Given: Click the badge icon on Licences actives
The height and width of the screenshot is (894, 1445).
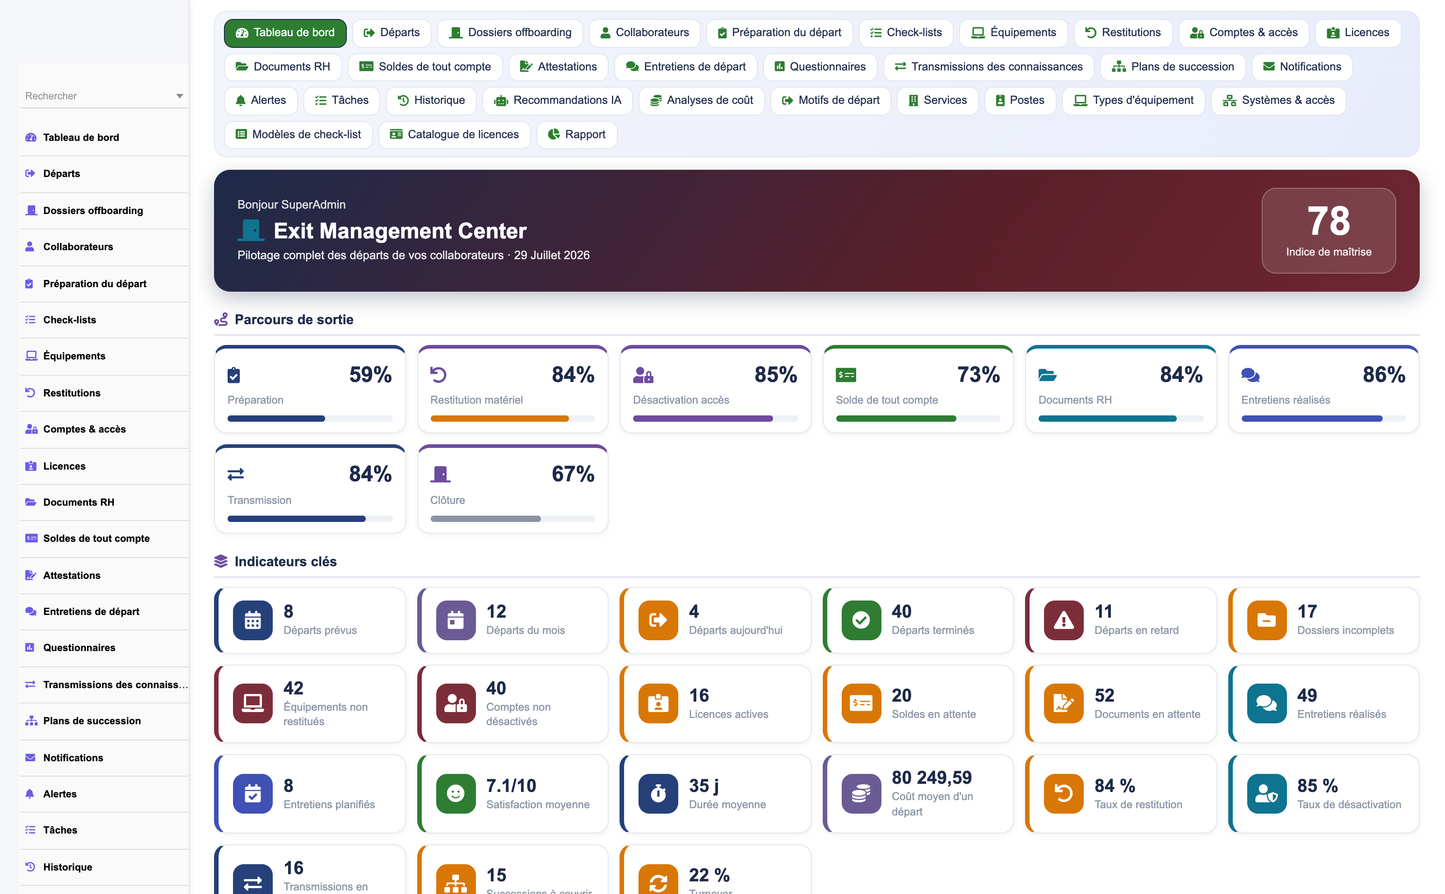Looking at the screenshot, I should click(x=658, y=703).
